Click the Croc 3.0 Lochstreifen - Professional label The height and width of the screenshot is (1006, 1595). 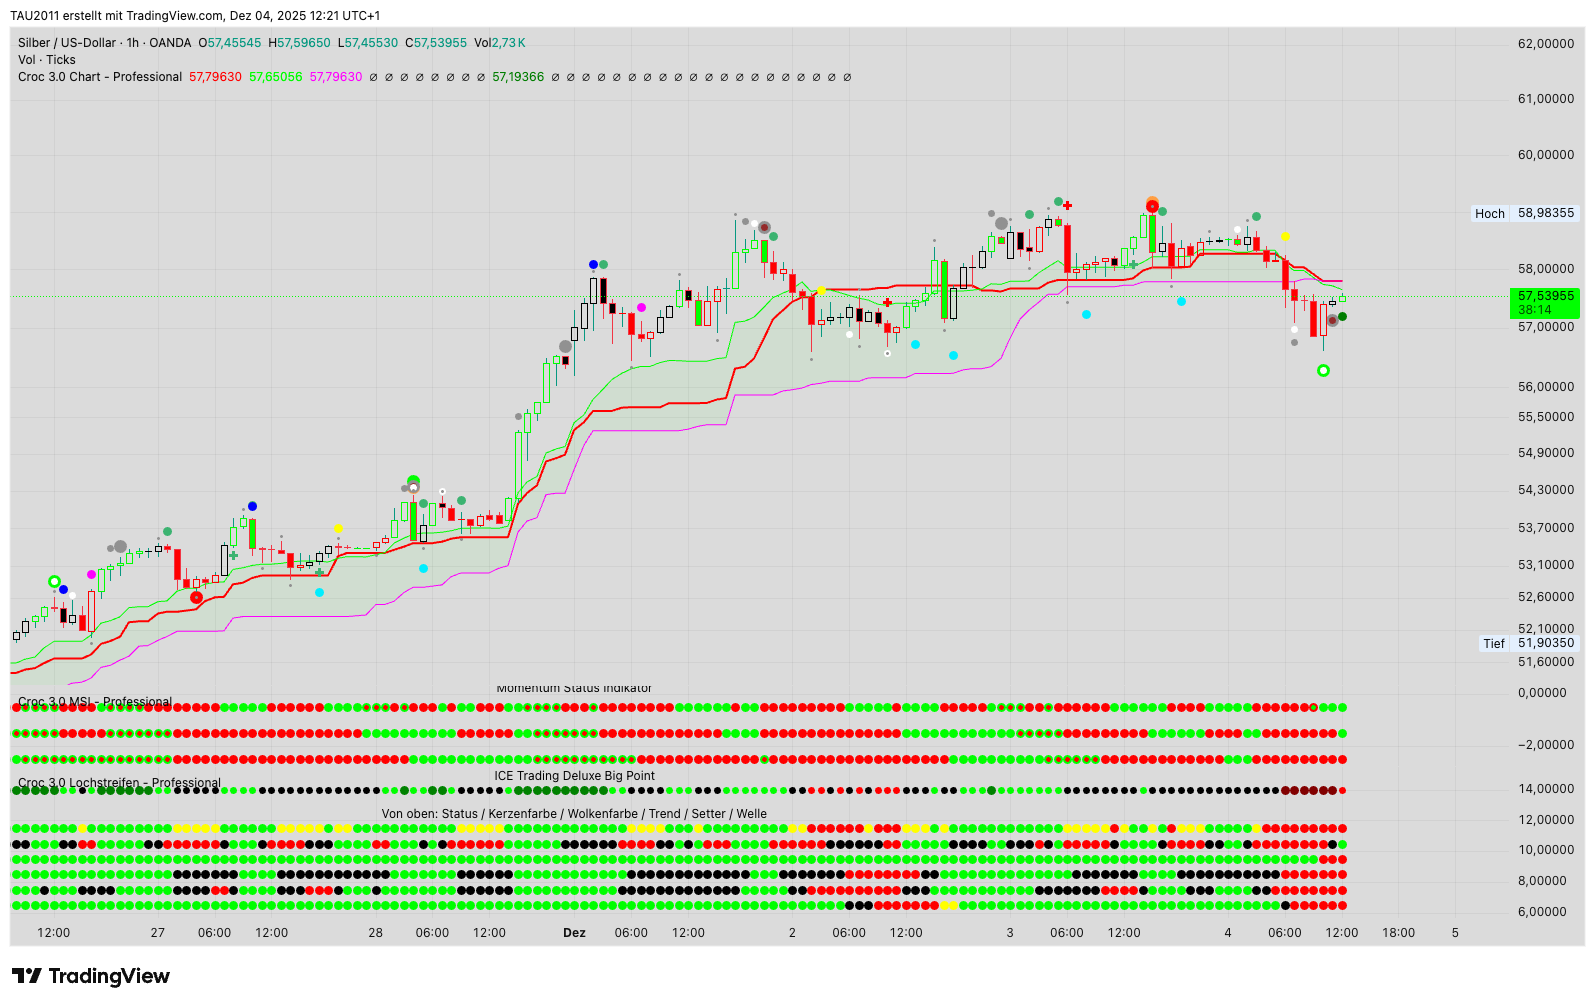click(x=119, y=783)
